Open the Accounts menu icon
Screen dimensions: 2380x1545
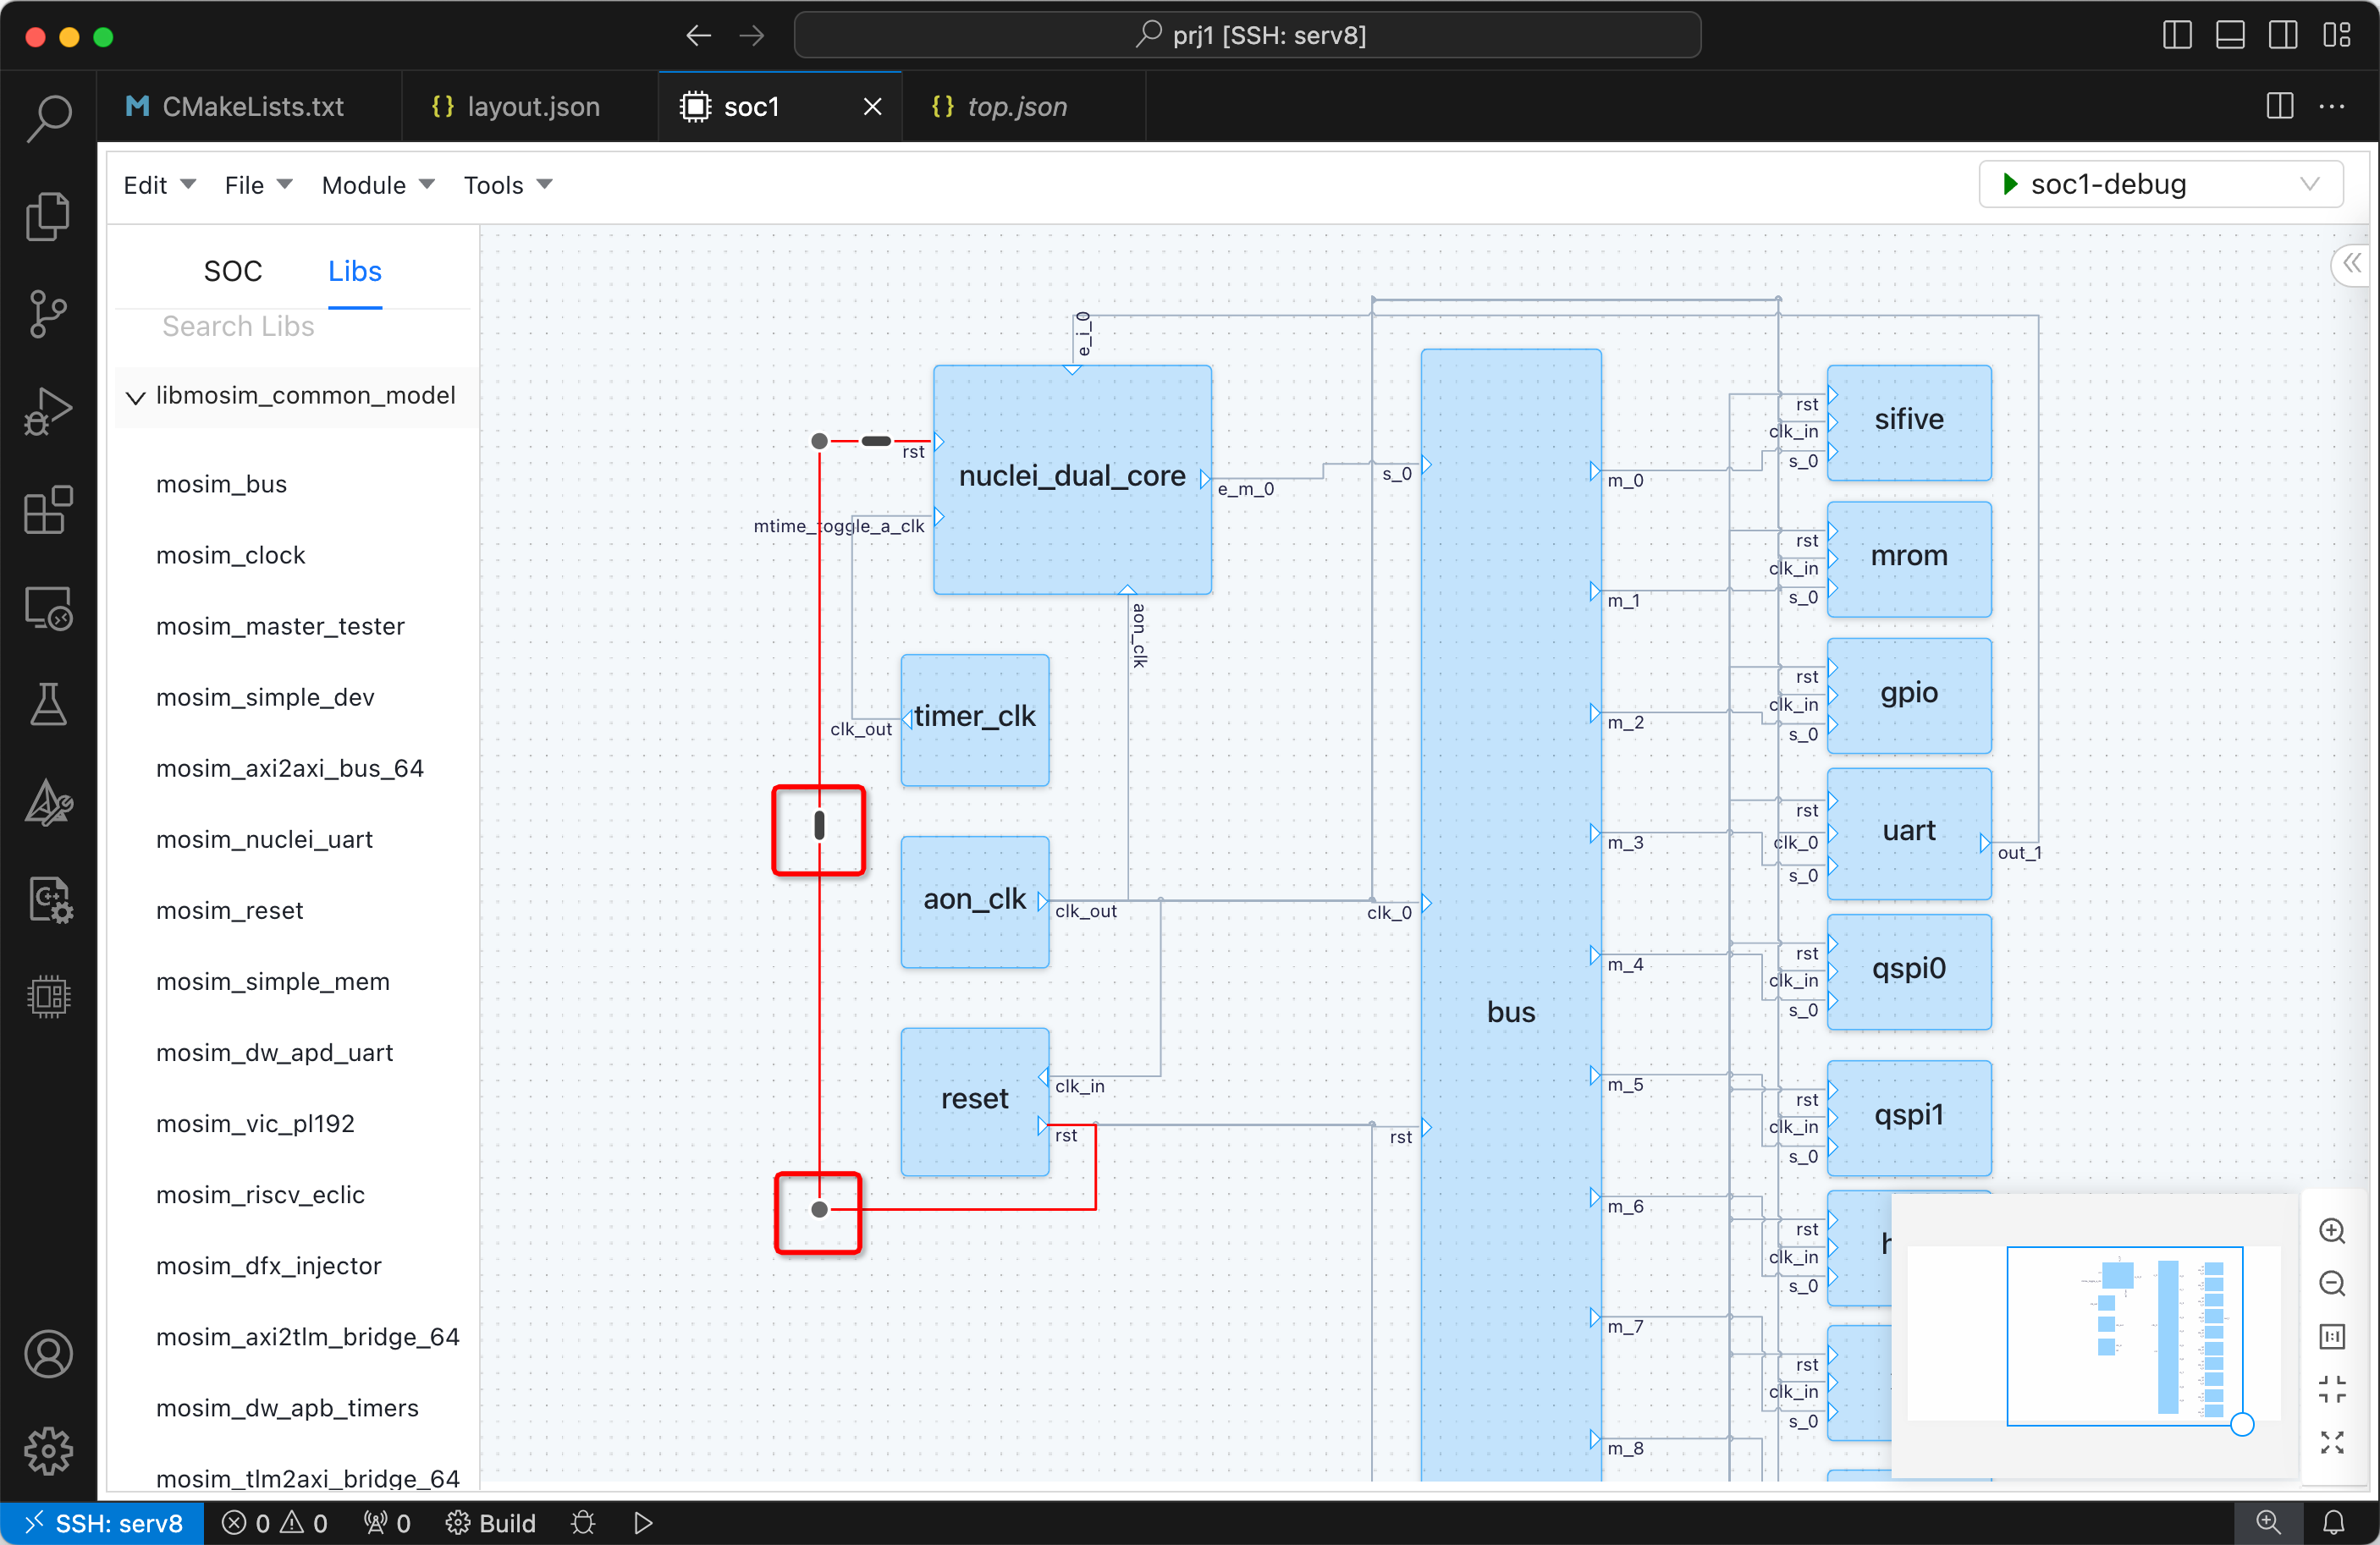point(48,1355)
